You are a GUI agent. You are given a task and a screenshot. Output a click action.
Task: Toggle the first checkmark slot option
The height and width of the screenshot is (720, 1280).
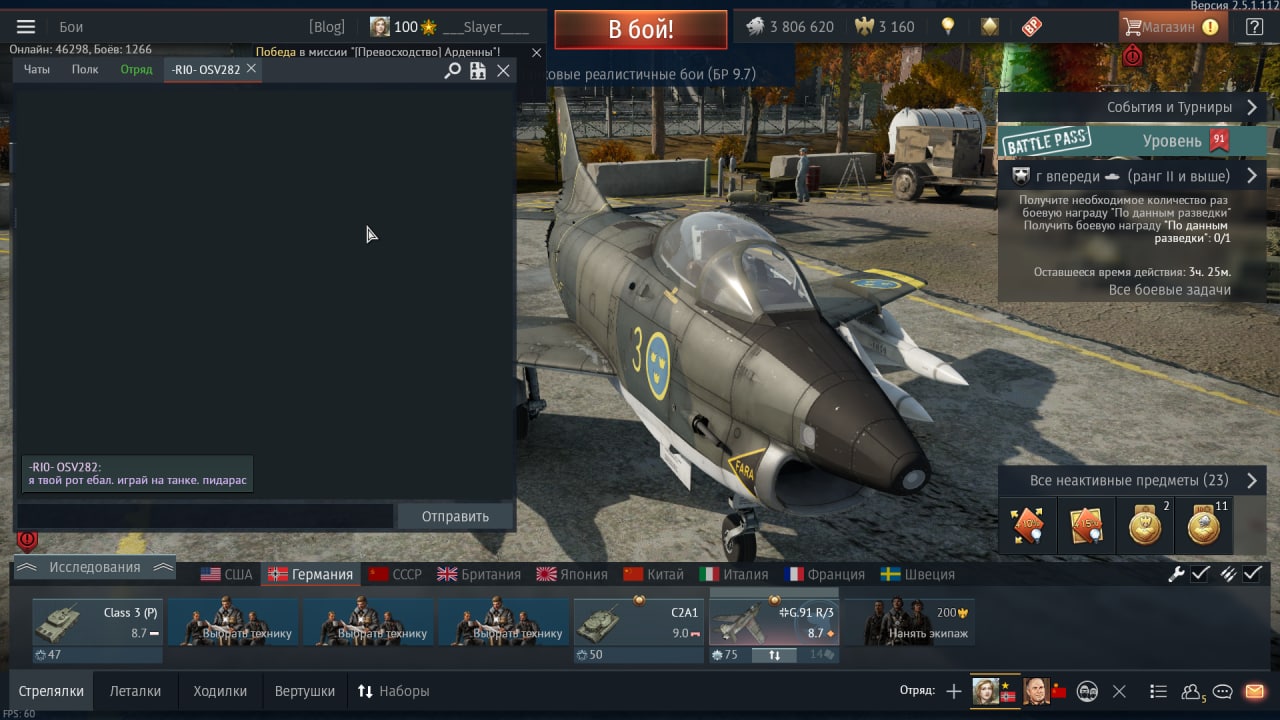[x=1201, y=574]
